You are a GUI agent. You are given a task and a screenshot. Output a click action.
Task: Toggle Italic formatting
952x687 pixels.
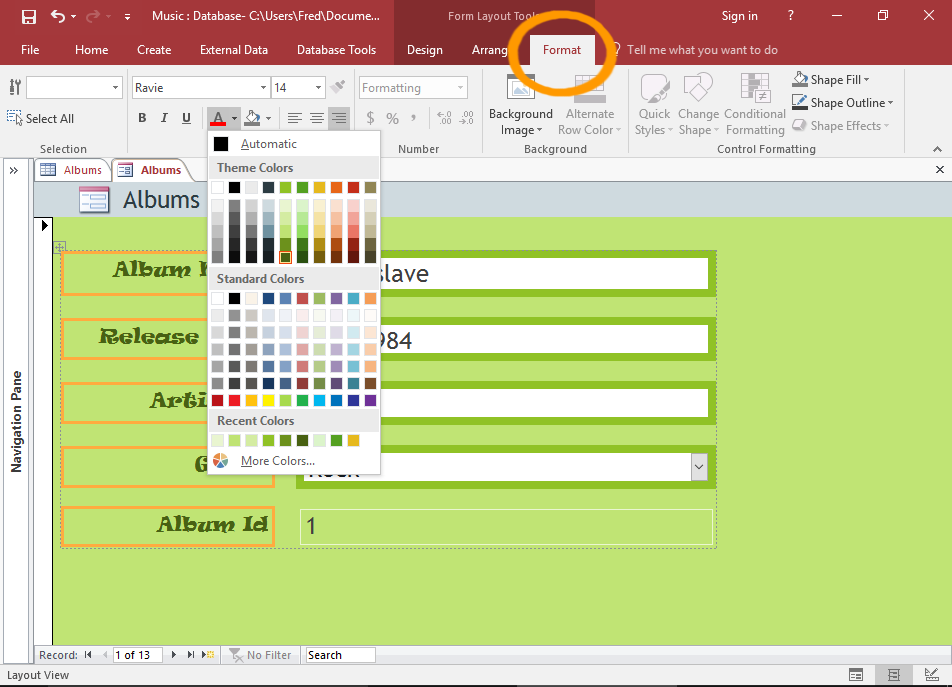click(x=164, y=118)
